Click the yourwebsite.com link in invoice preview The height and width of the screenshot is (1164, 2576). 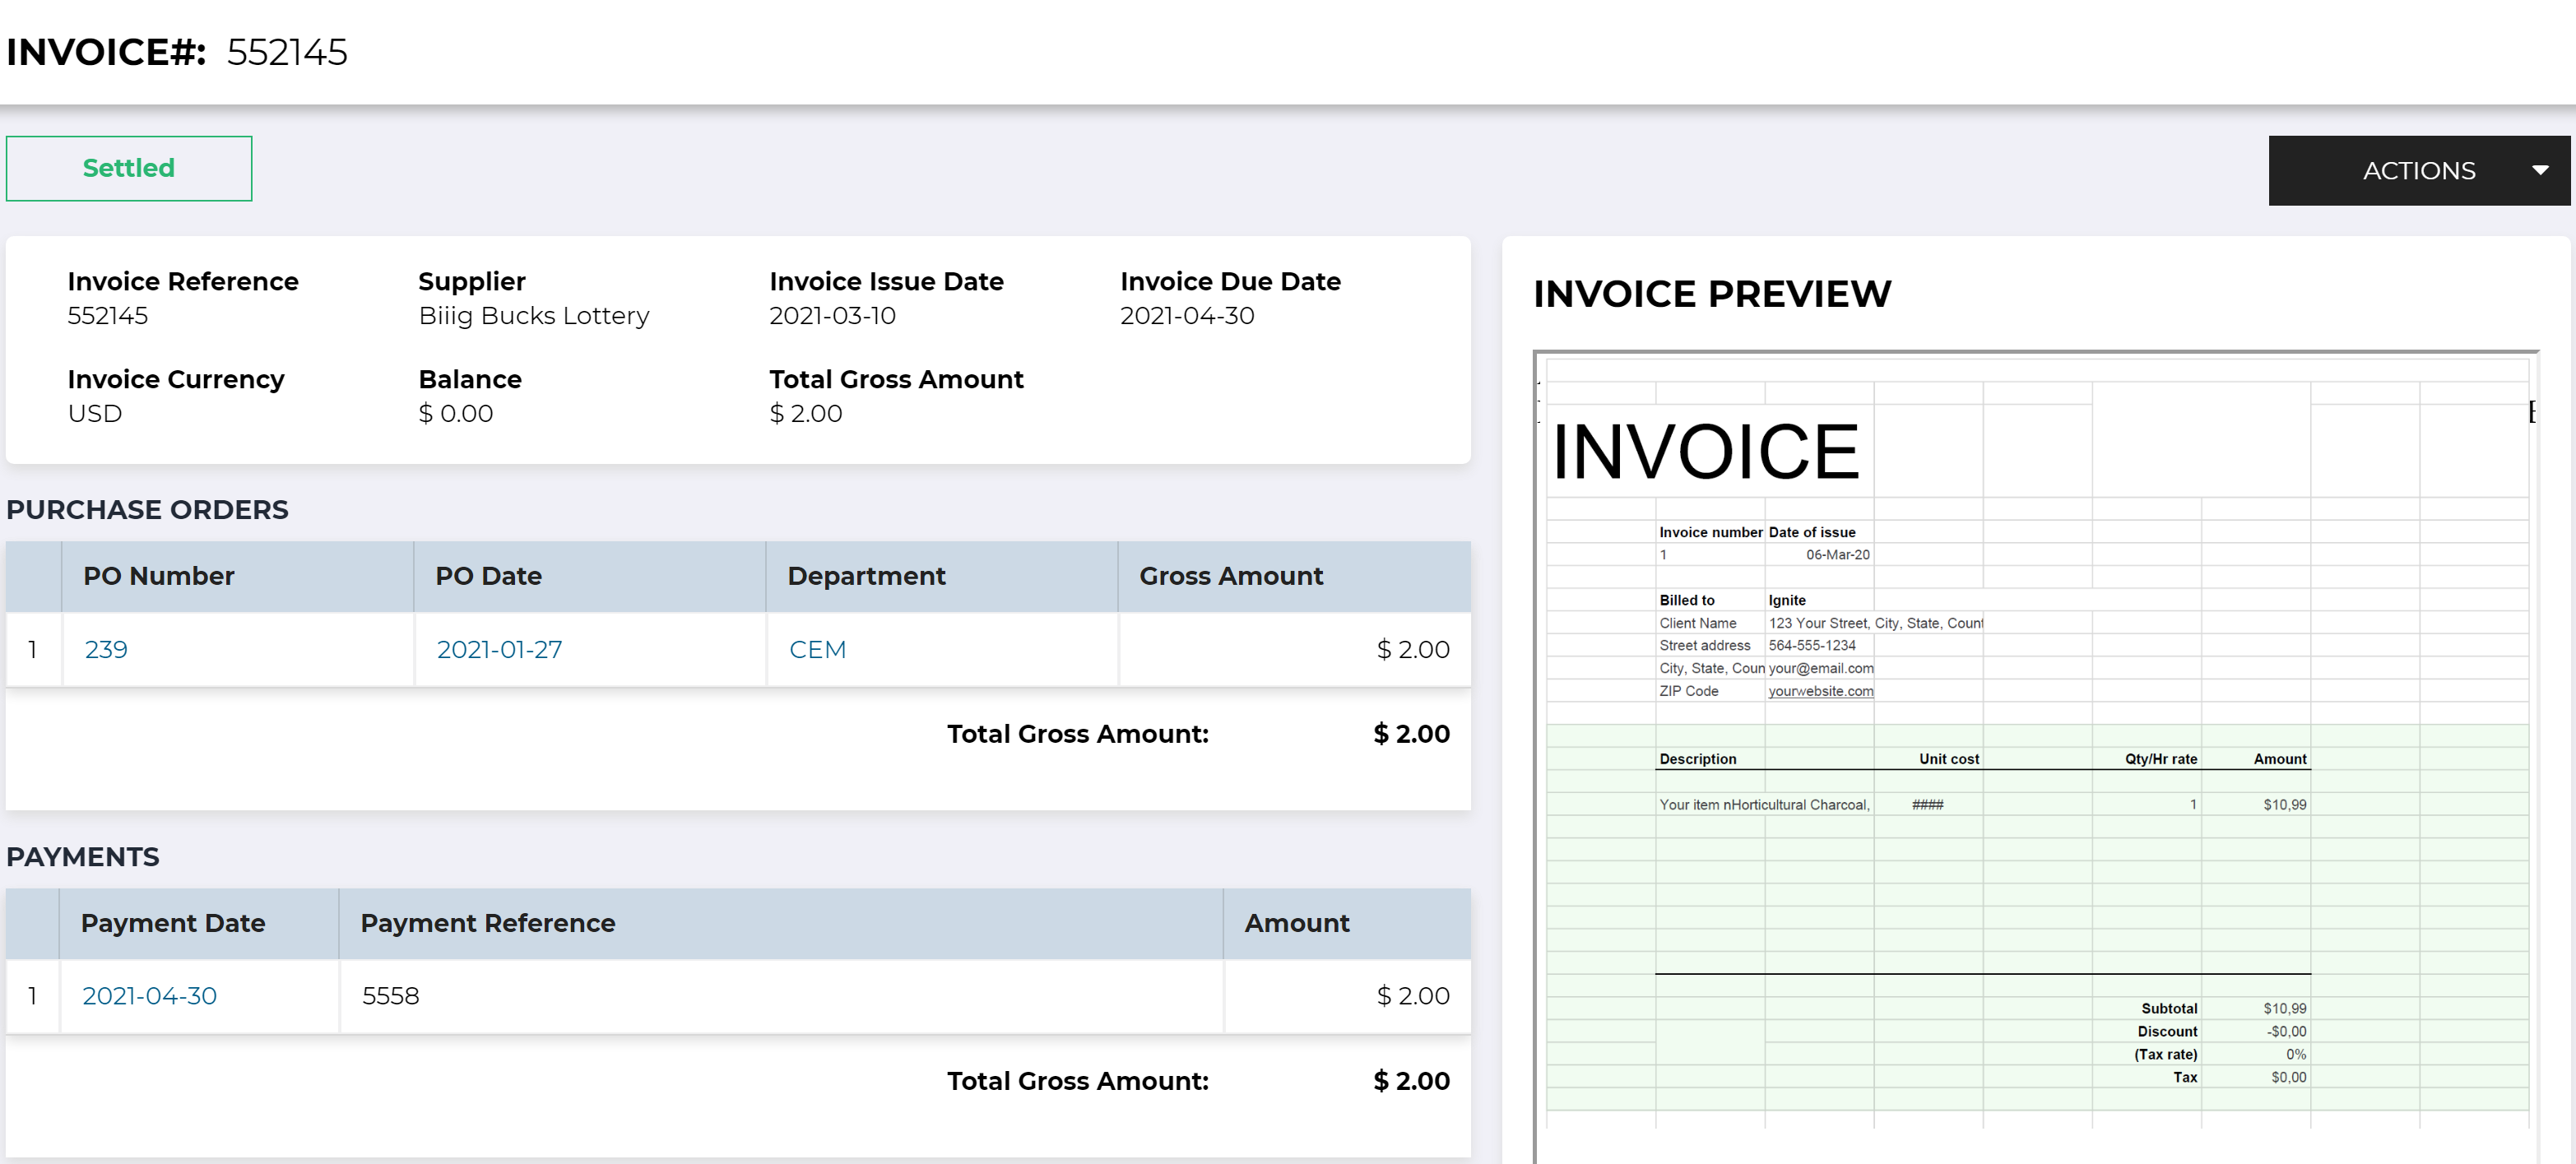tap(1820, 691)
